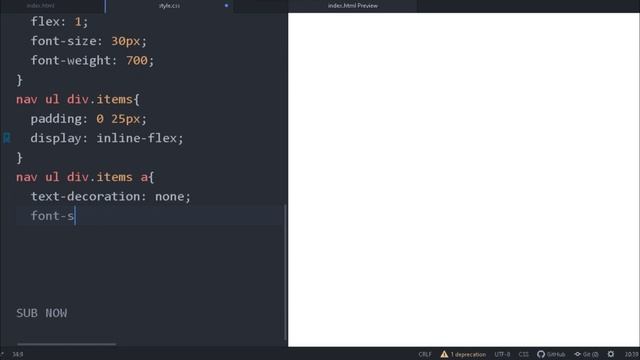640x360 pixels.
Task: Click the settings gear in status bar
Action: tap(611, 354)
